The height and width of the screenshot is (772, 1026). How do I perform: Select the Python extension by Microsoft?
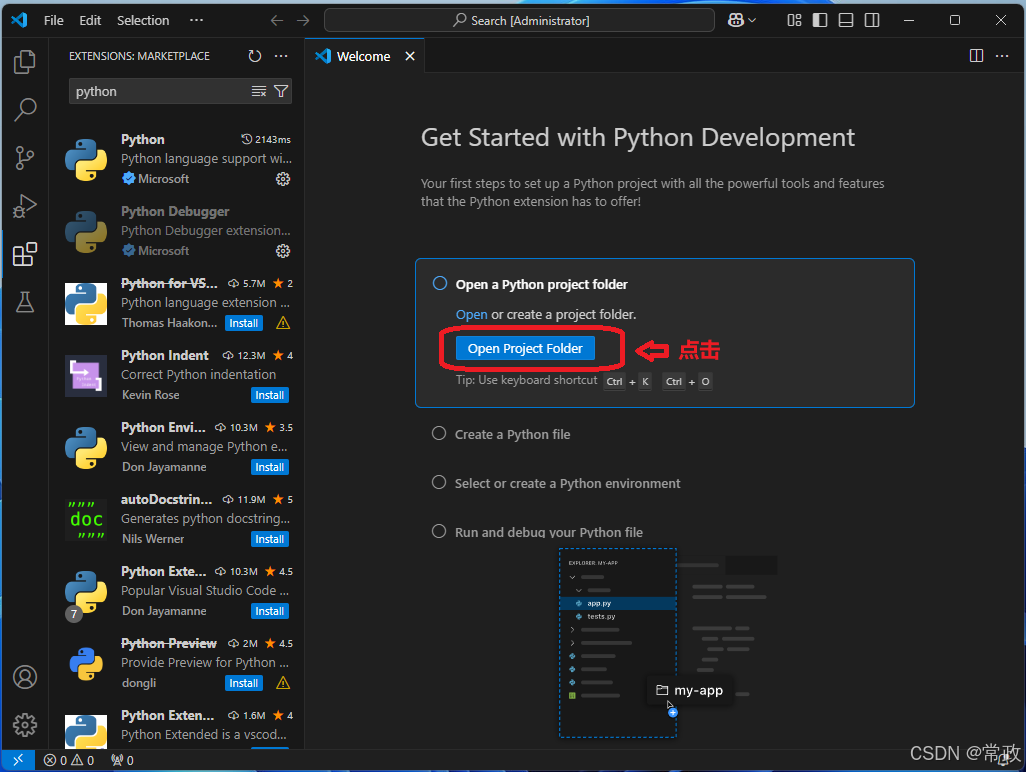pyautogui.click(x=177, y=159)
